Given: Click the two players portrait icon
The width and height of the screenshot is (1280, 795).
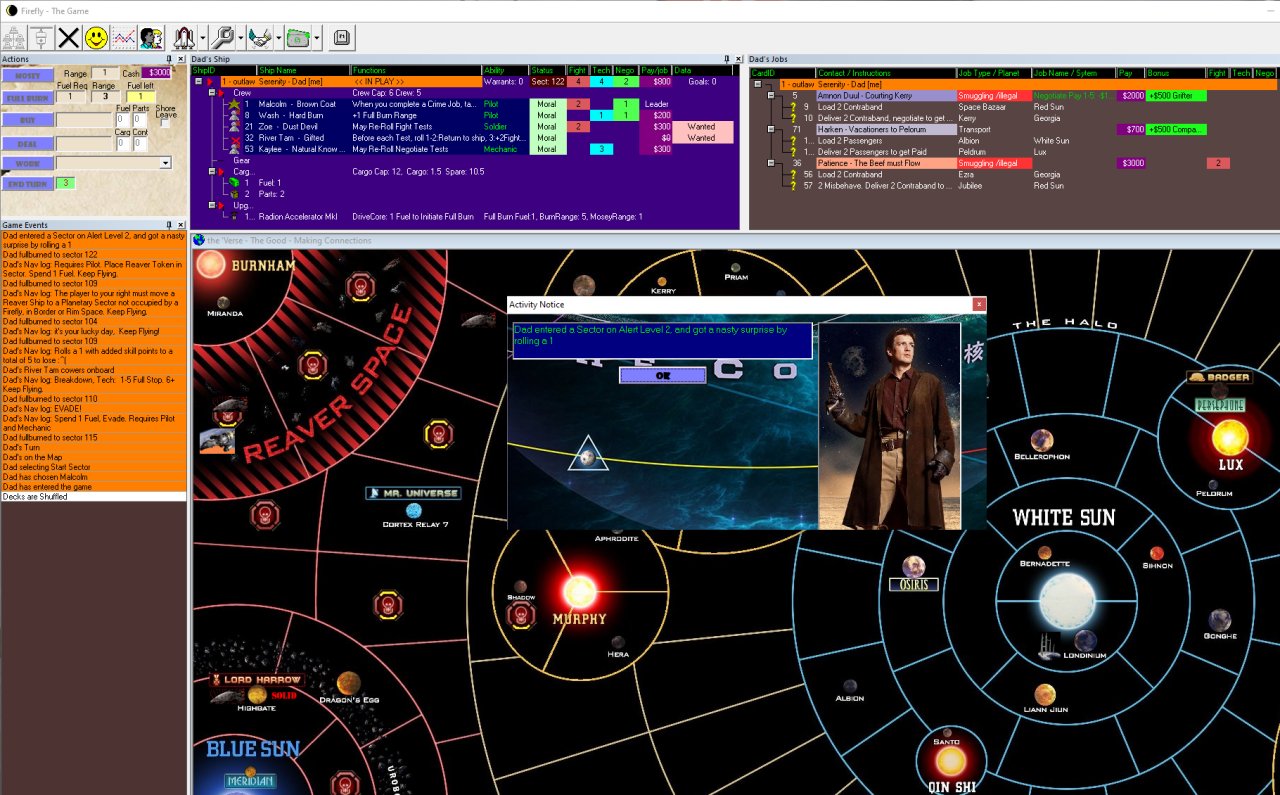Looking at the screenshot, I should click(152, 38).
